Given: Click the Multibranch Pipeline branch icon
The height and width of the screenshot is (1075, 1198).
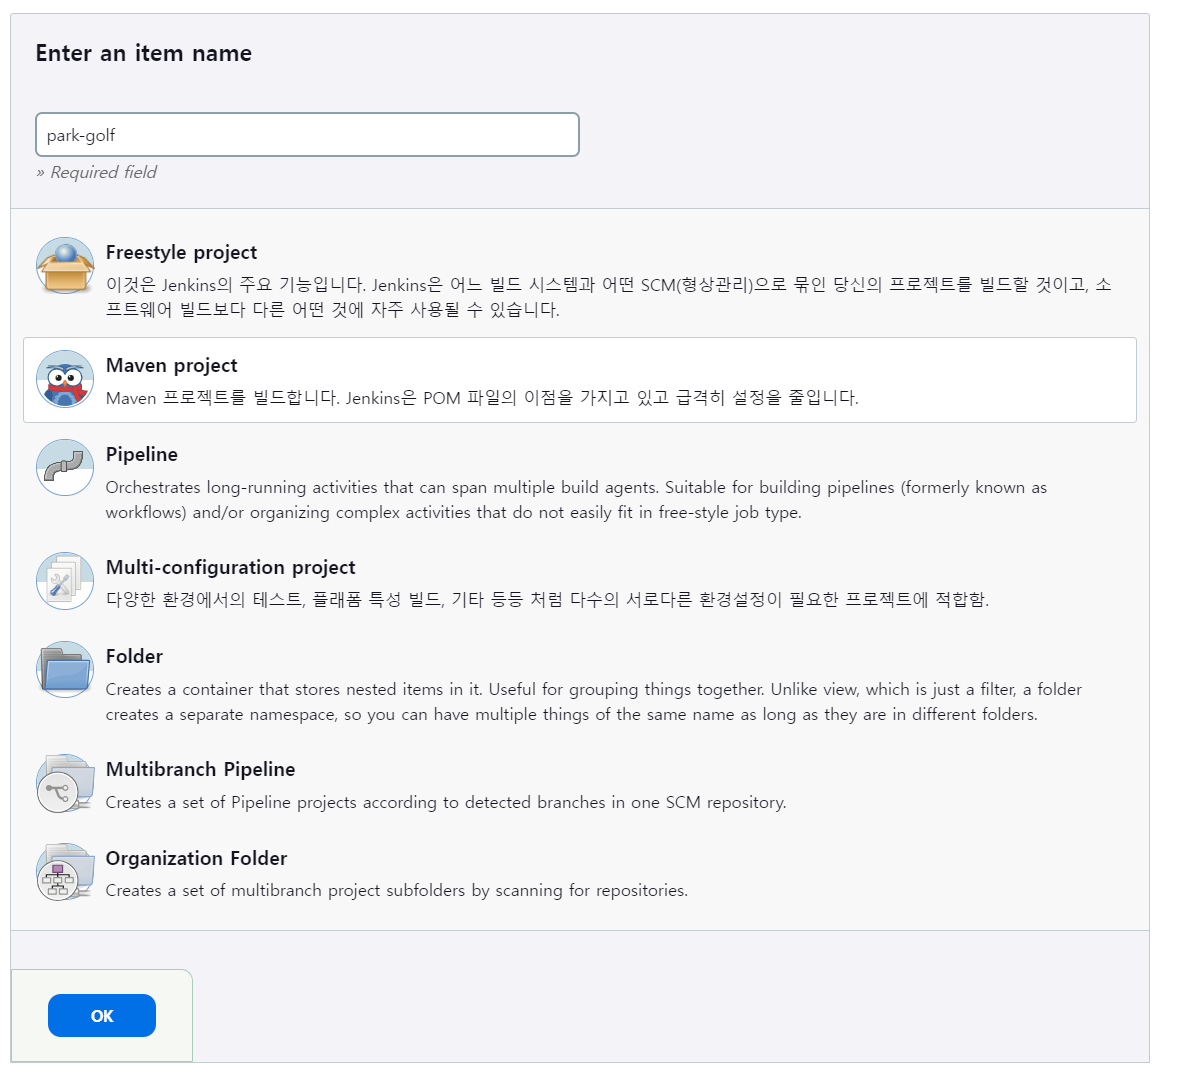Looking at the screenshot, I should pos(65,783).
